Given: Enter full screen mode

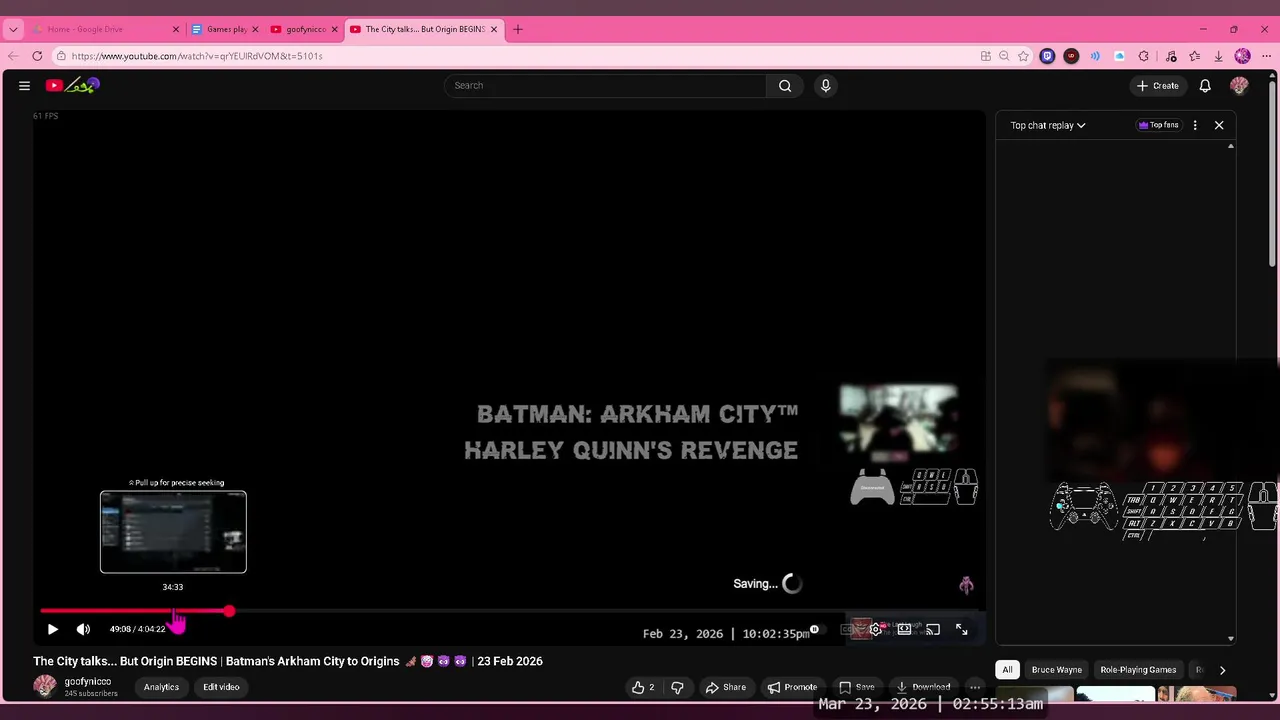Looking at the screenshot, I should [961, 629].
